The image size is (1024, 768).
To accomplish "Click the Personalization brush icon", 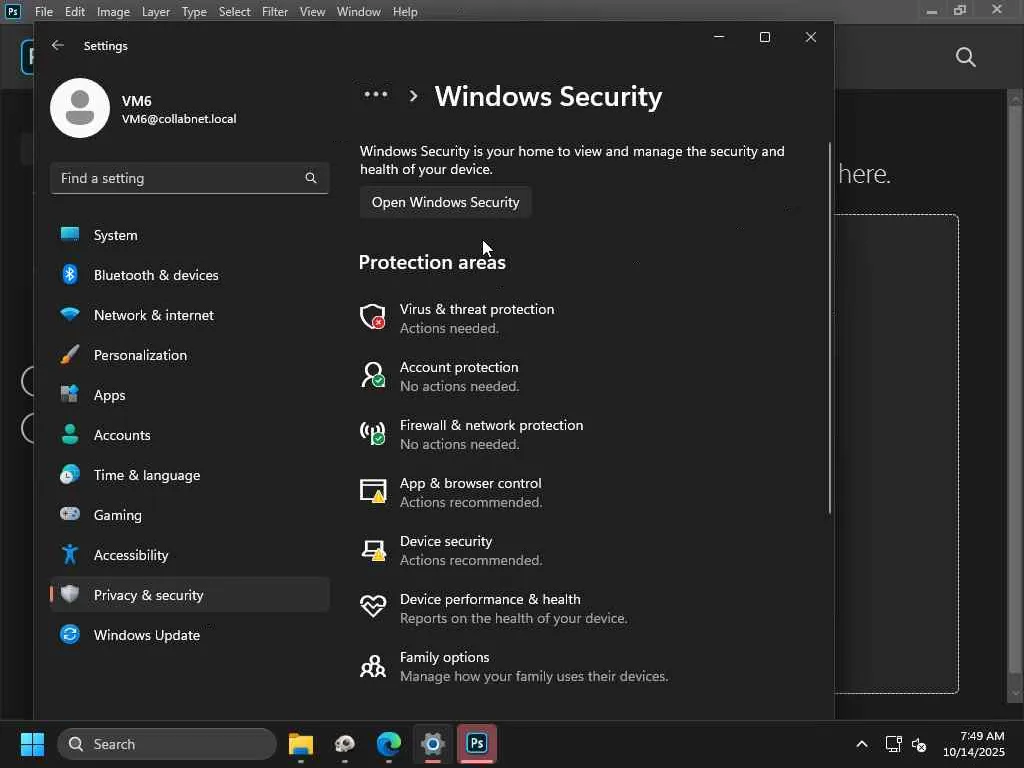I will [x=70, y=355].
